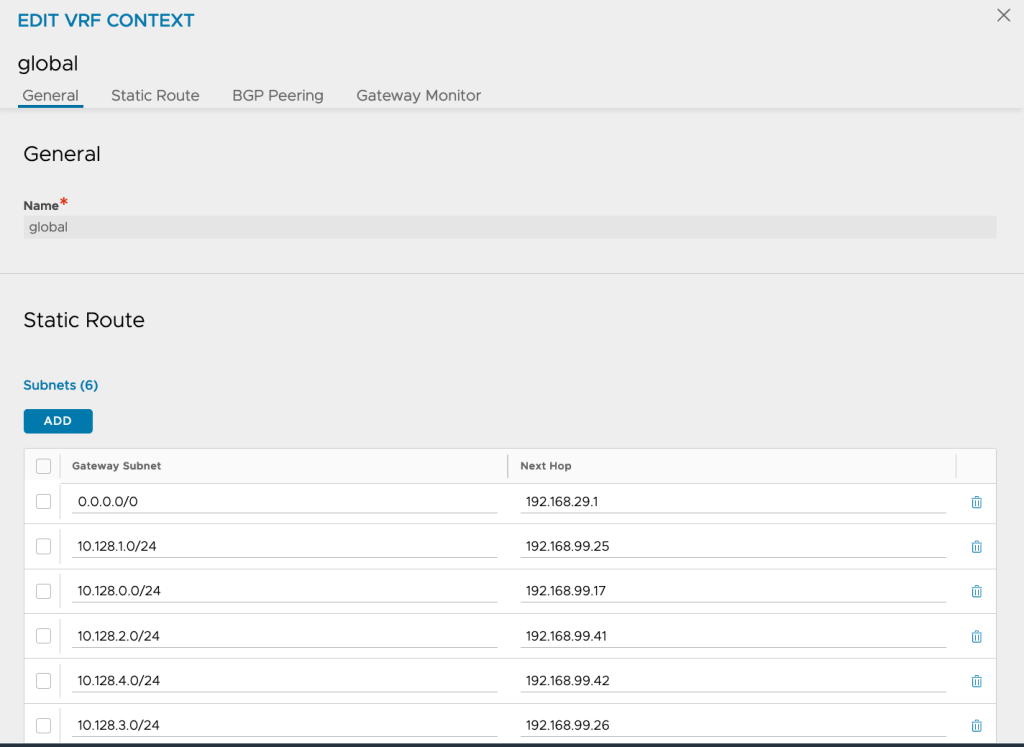The height and width of the screenshot is (747, 1024).
Task: Remove the 10.128.0.0/24 route via trash icon
Action: point(976,591)
